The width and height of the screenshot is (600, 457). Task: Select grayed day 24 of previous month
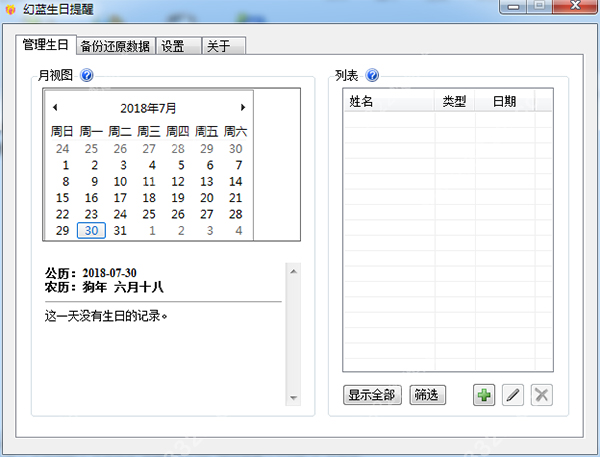point(62,149)
